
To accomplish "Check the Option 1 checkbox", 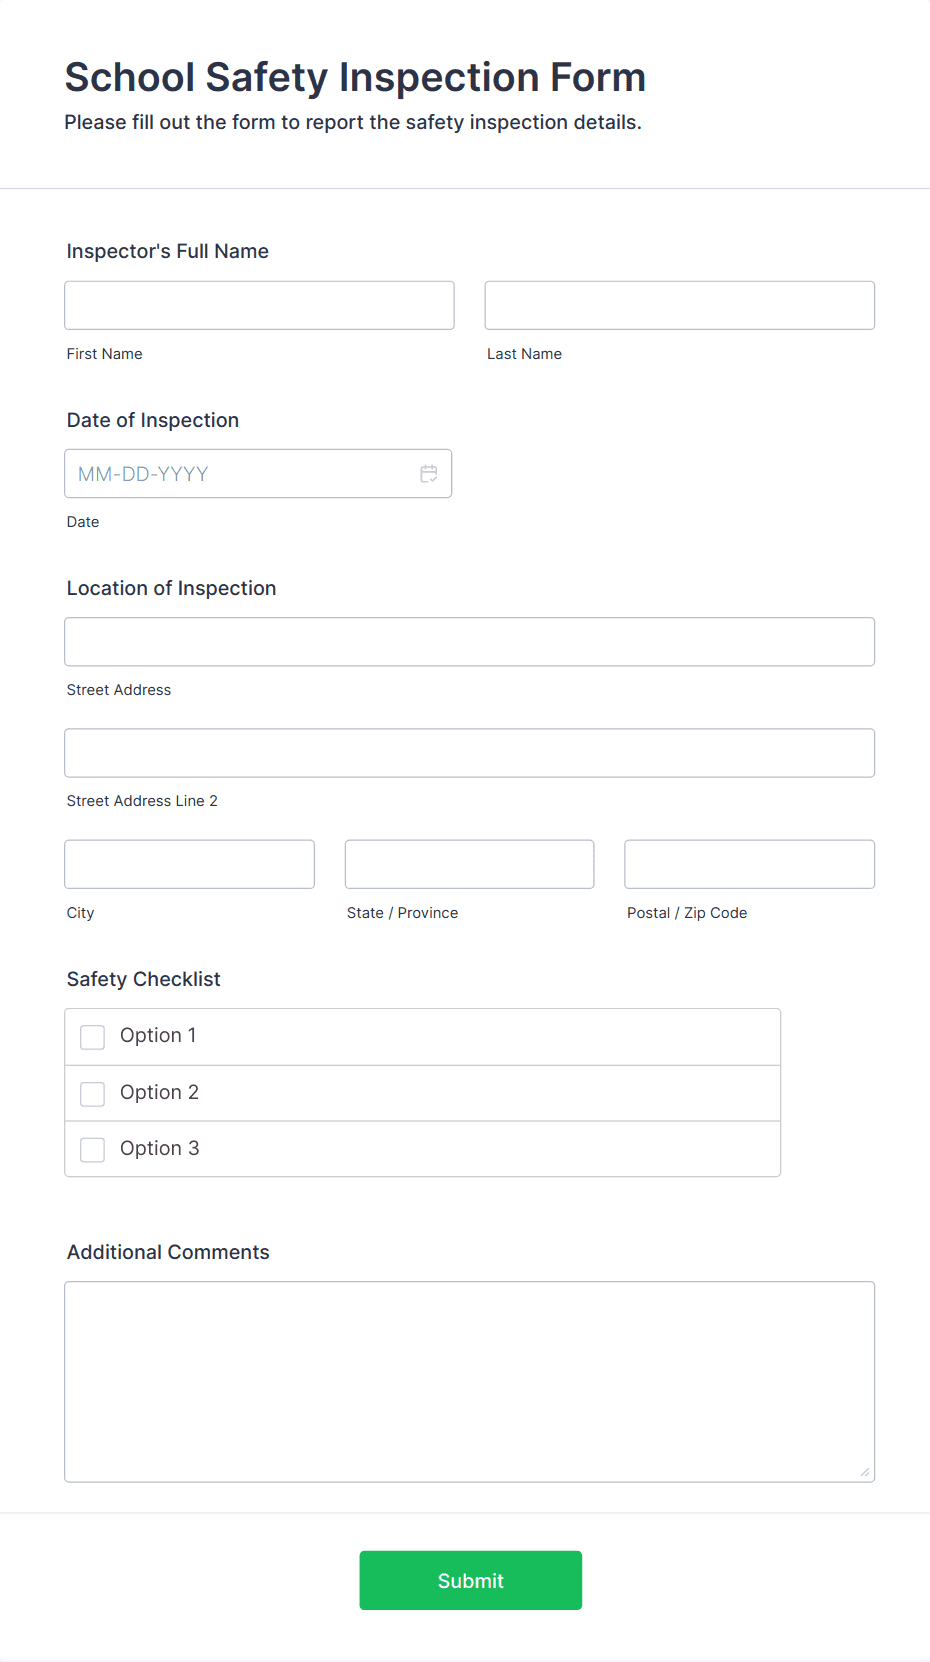I will pyautogui.click(x=92, y=1037).
